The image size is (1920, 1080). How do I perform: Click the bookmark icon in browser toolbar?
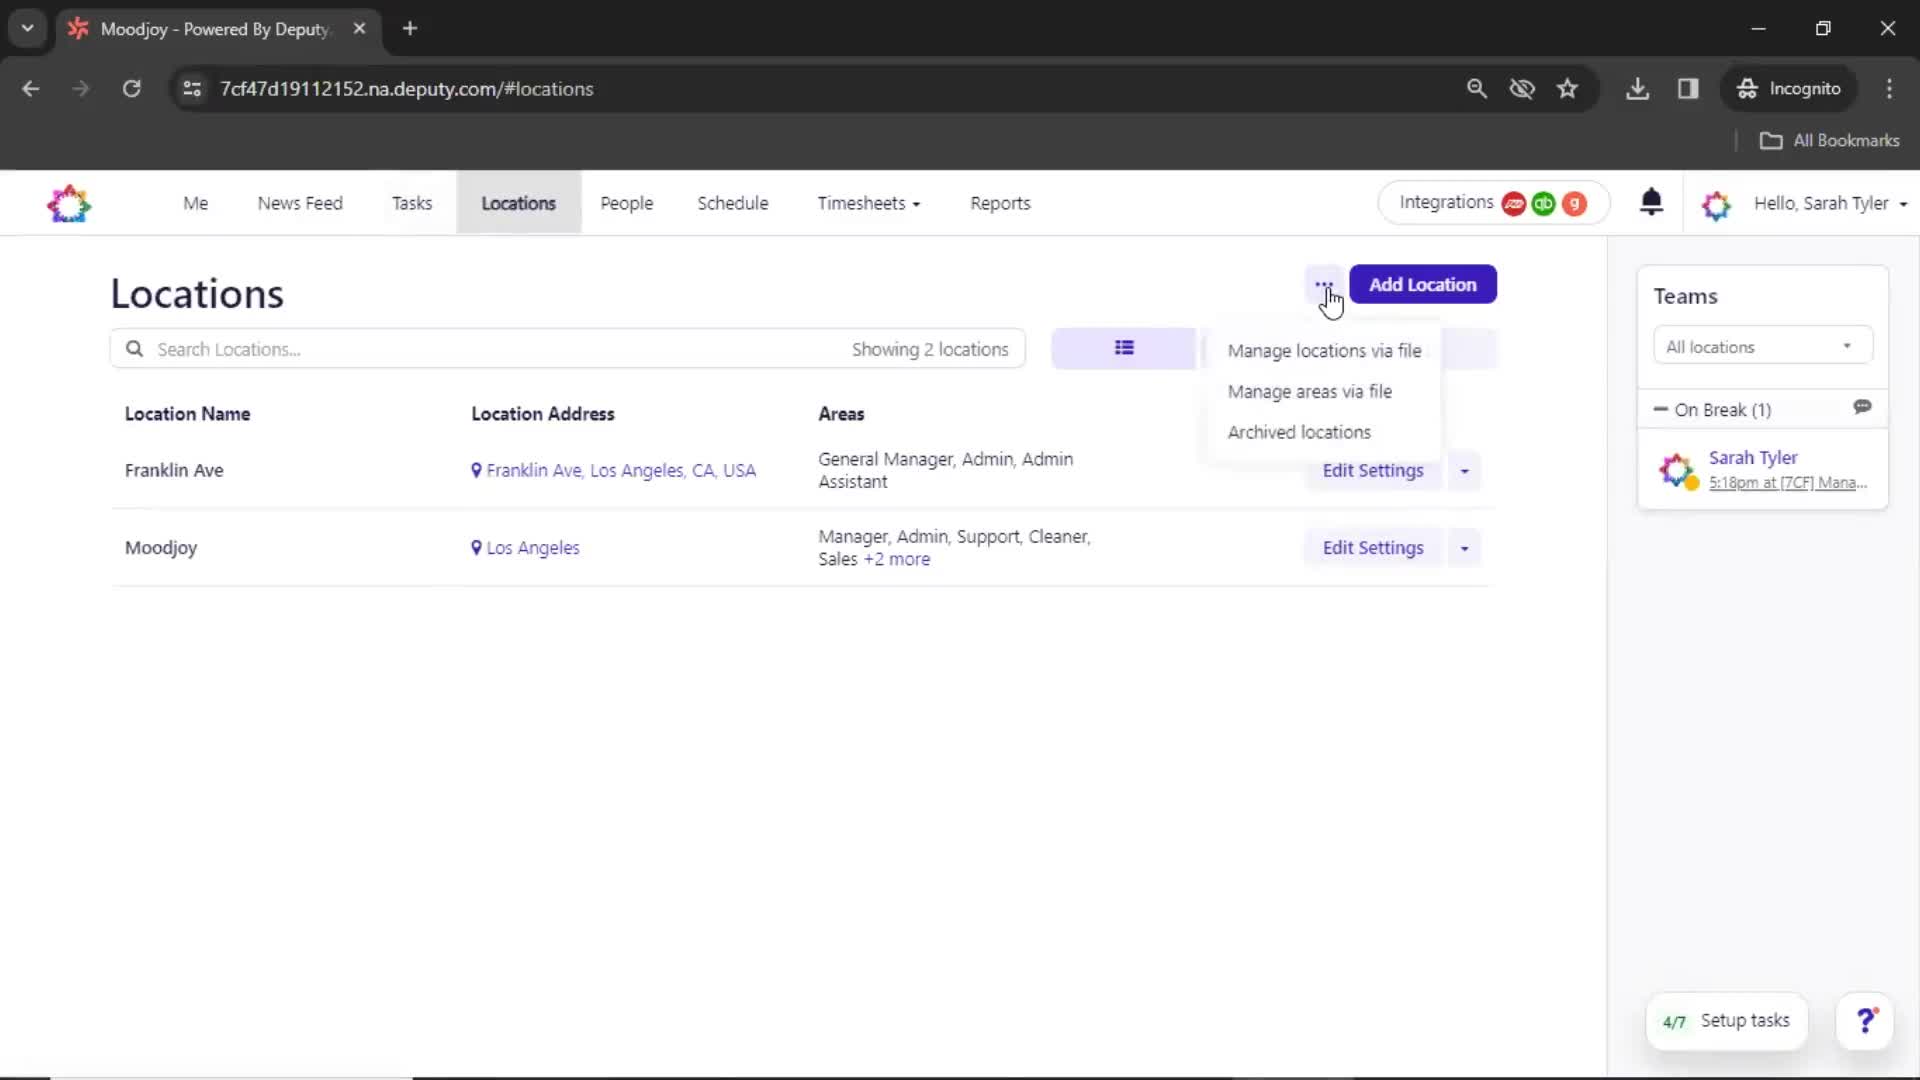point(1567,88)
